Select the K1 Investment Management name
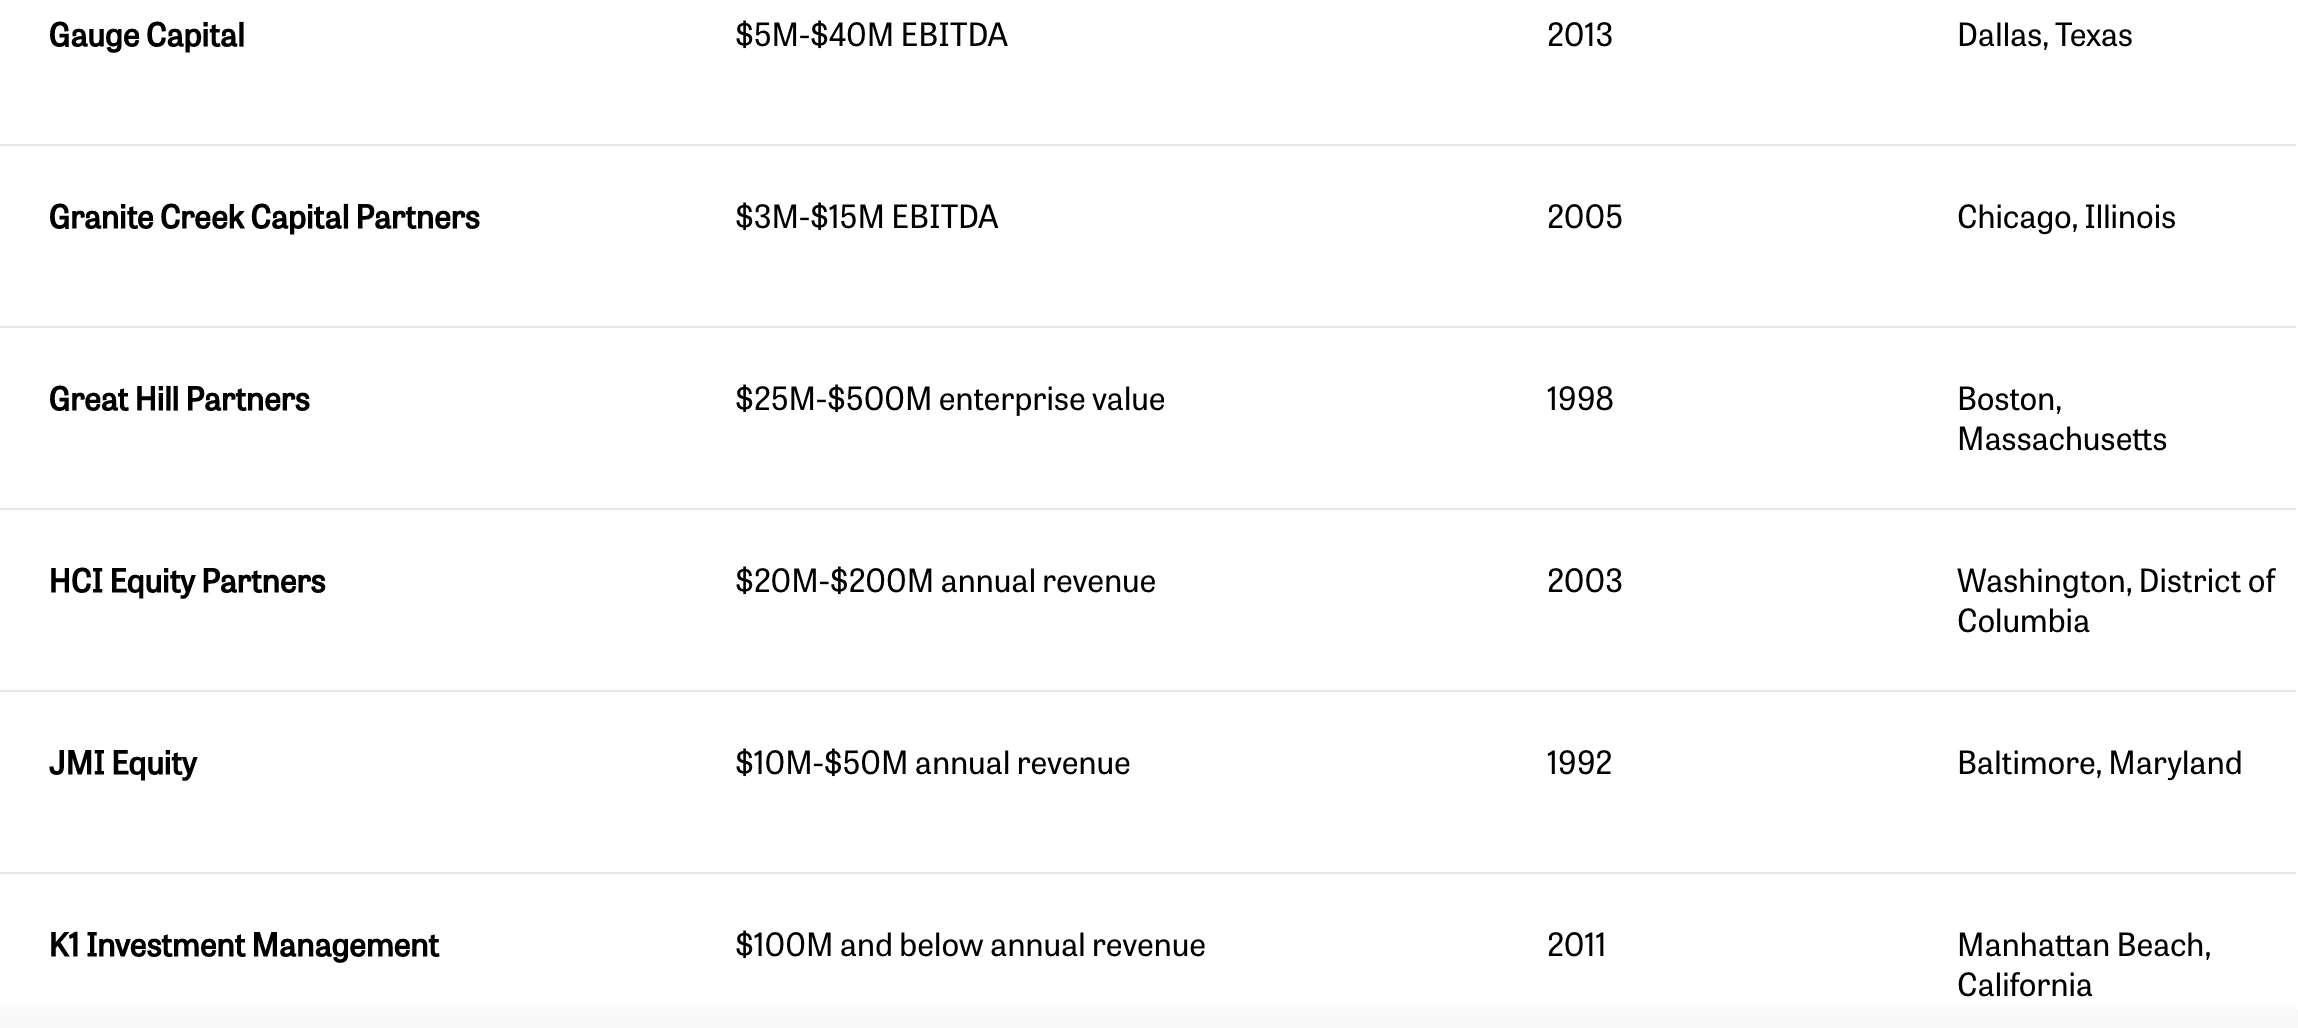The width and height of the screenshot is (2298, 1028). point(244,946)
